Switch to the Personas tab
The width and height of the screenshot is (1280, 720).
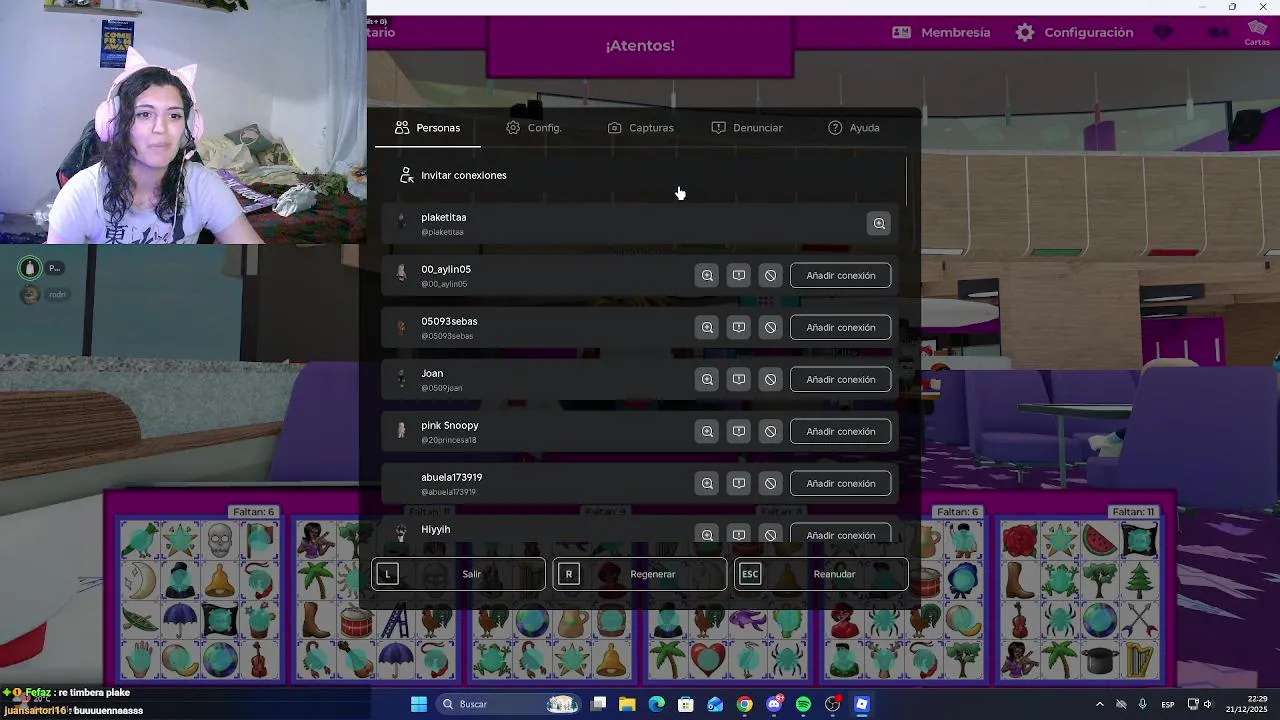click(428, 128)
